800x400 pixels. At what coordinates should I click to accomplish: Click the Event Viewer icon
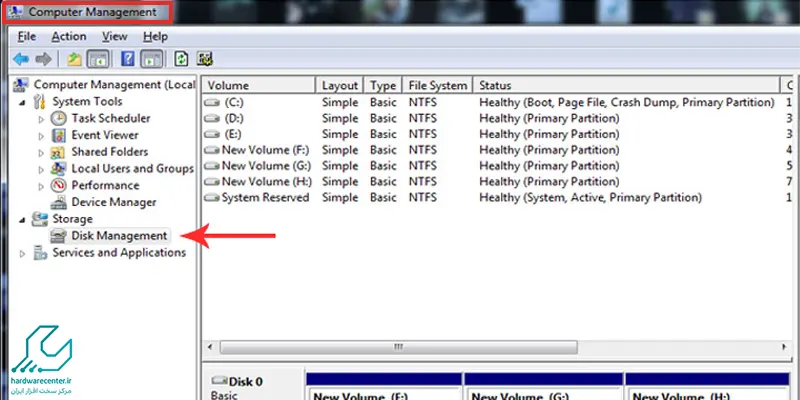tap(59, 135)
